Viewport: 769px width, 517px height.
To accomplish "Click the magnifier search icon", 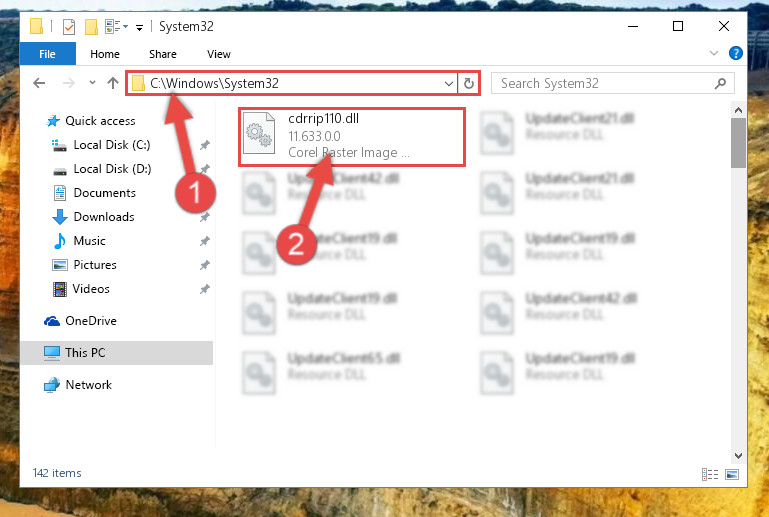I will click(720, 83).
